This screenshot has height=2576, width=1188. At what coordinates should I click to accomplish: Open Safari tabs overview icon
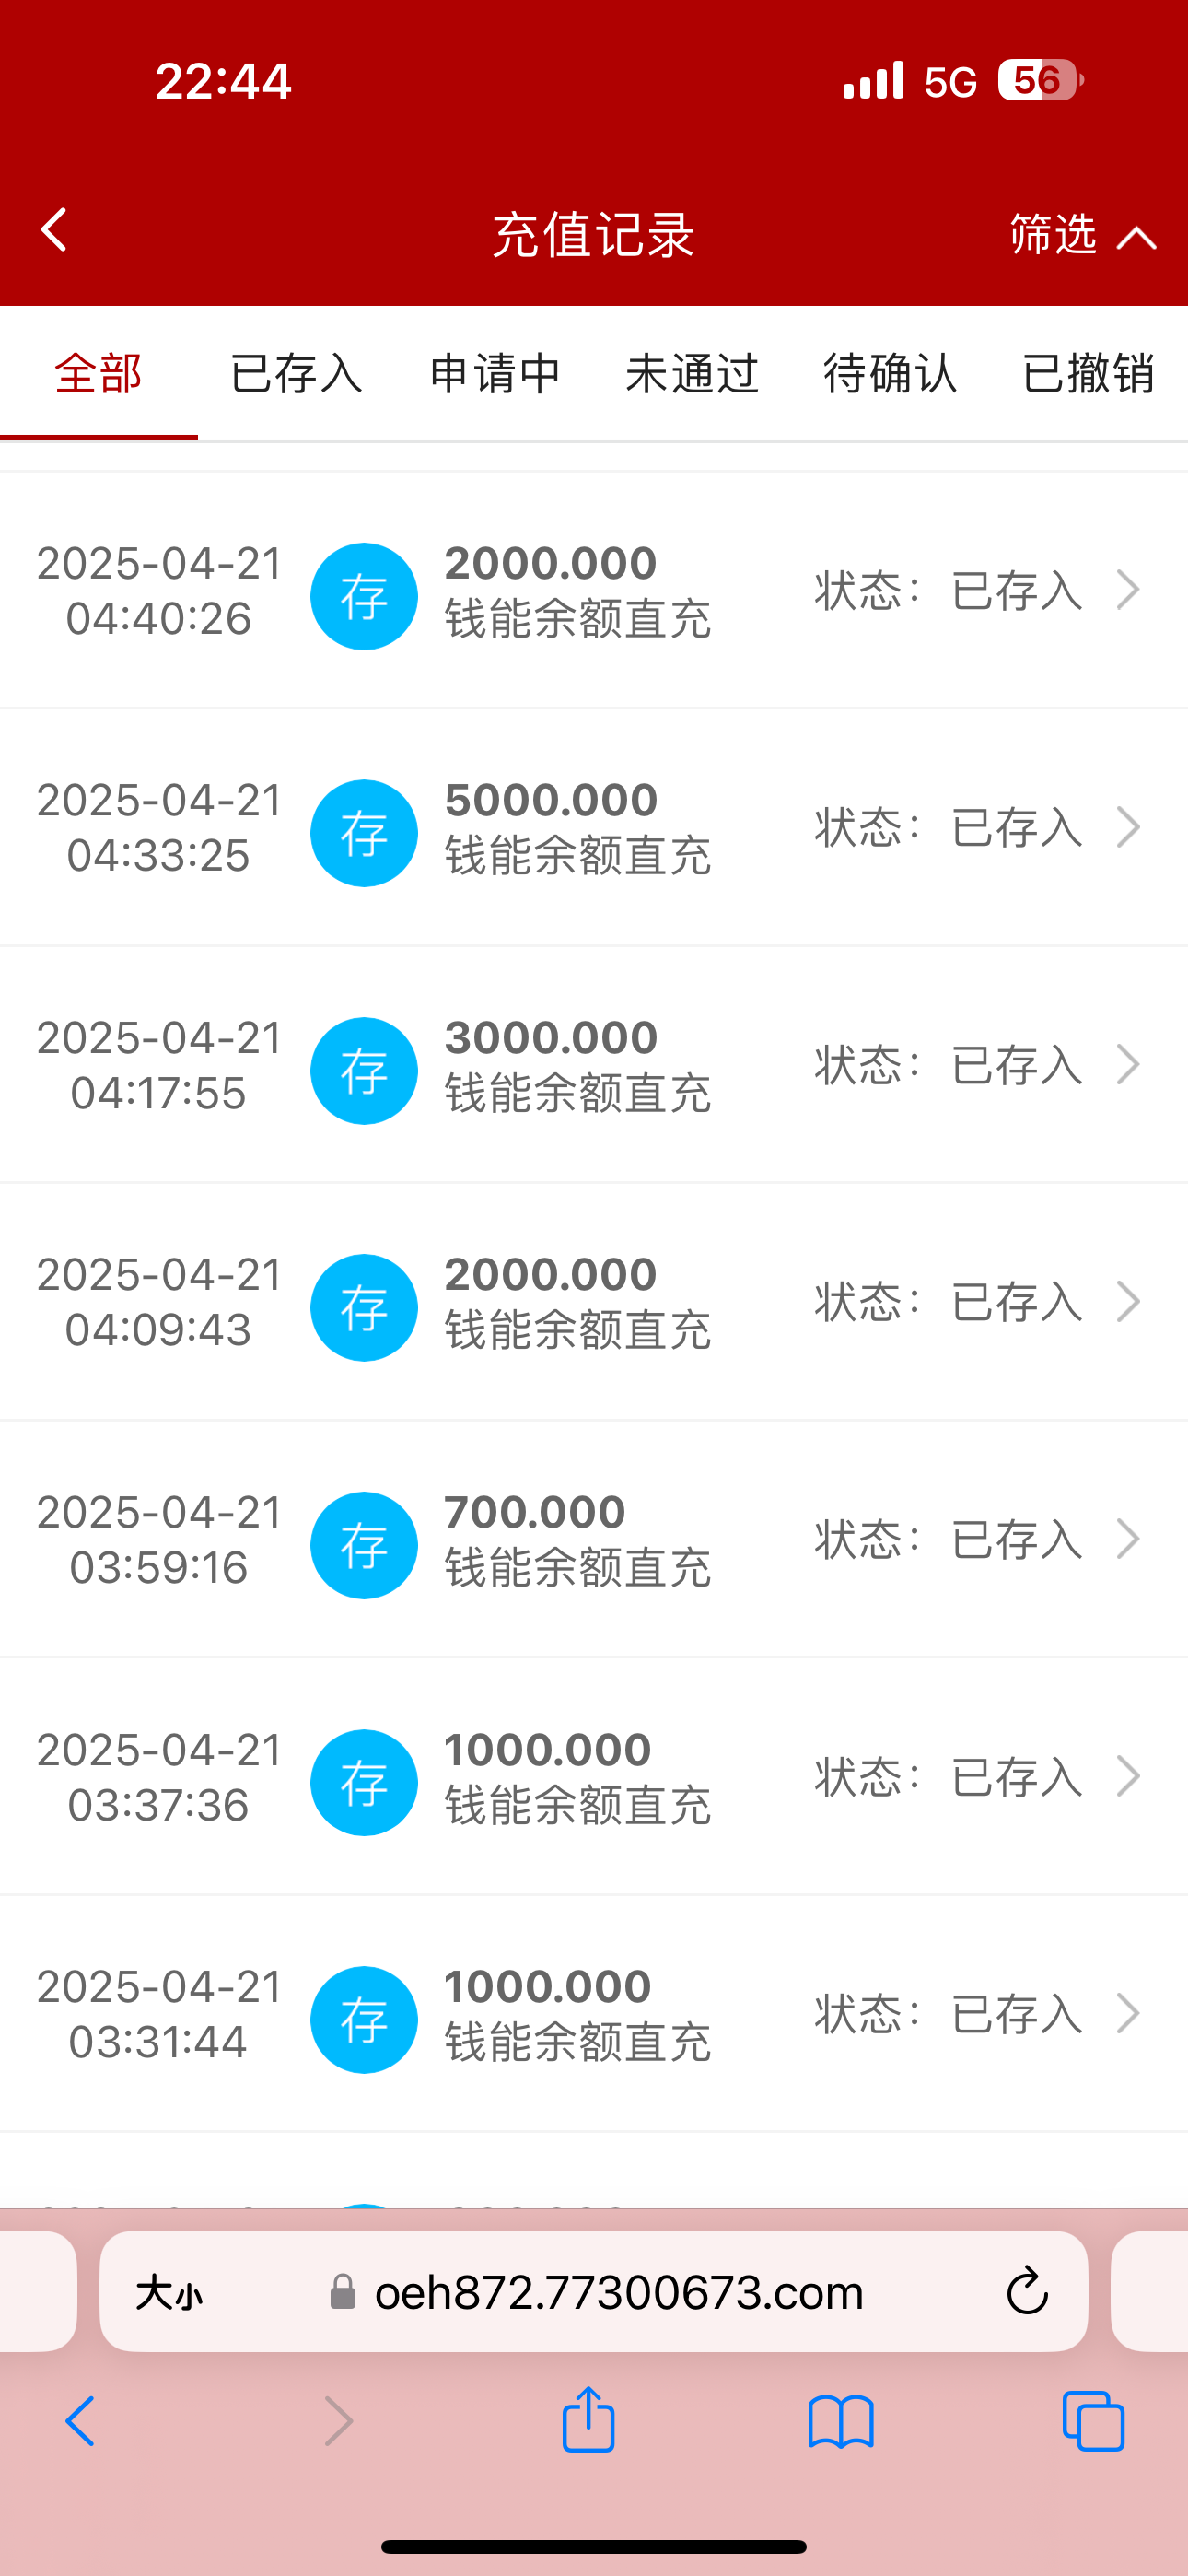1093,2421
